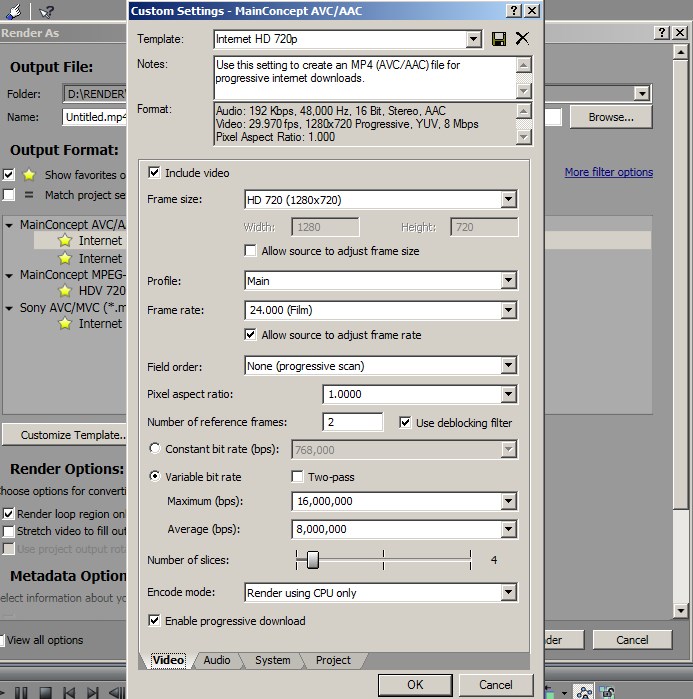
Task: Switch to the System tab
Action: (272, 660)
